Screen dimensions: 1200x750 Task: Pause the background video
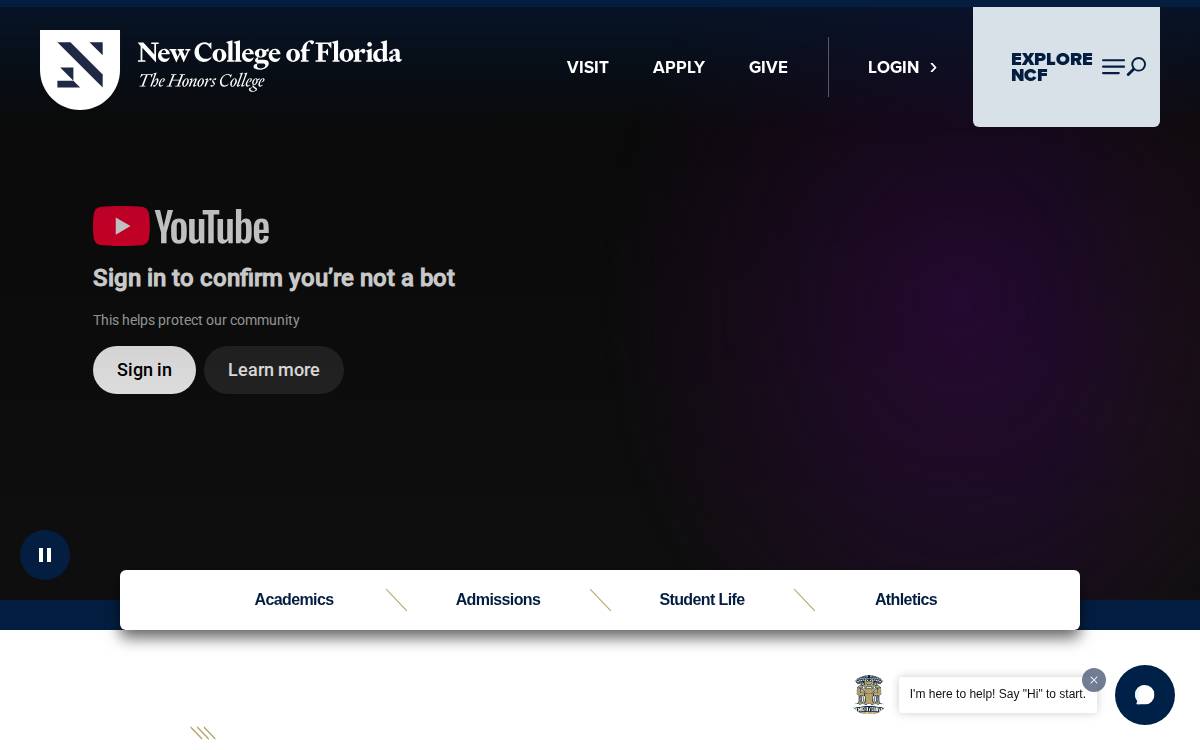click(45, 555)
